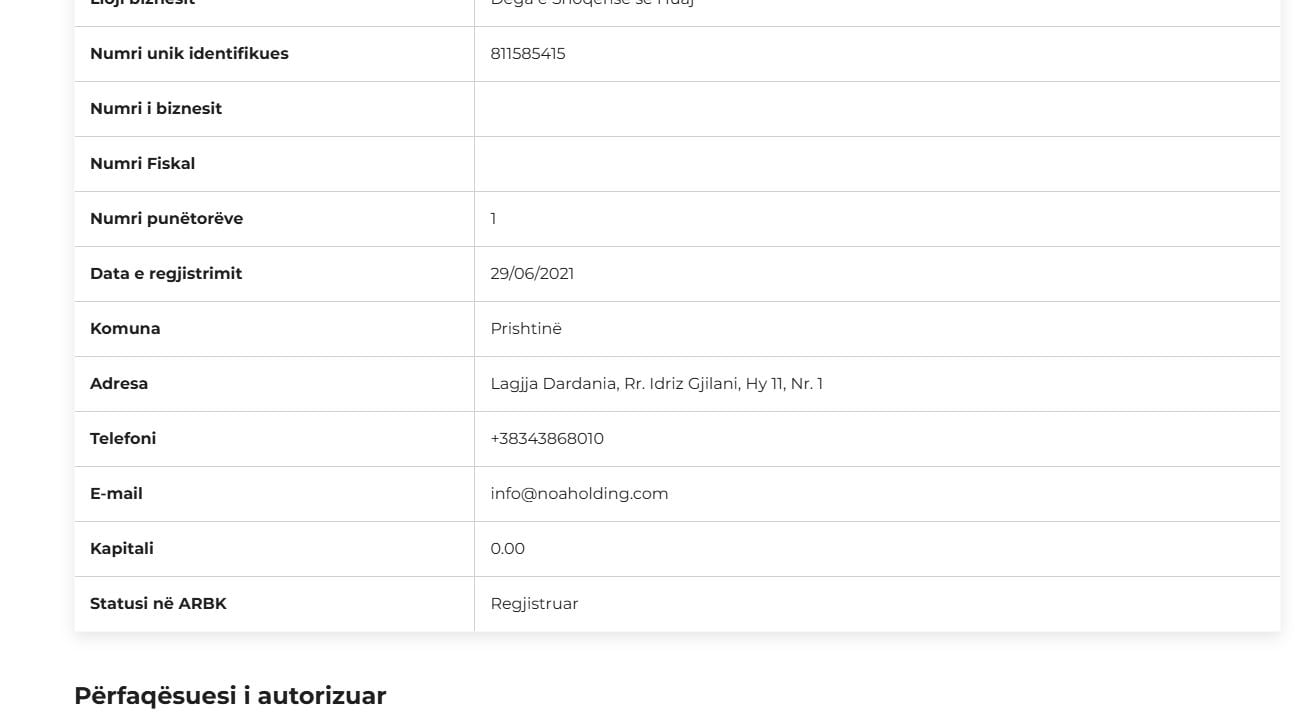
Task: Click the email info@noaholding.com
Action: point(579,494)
